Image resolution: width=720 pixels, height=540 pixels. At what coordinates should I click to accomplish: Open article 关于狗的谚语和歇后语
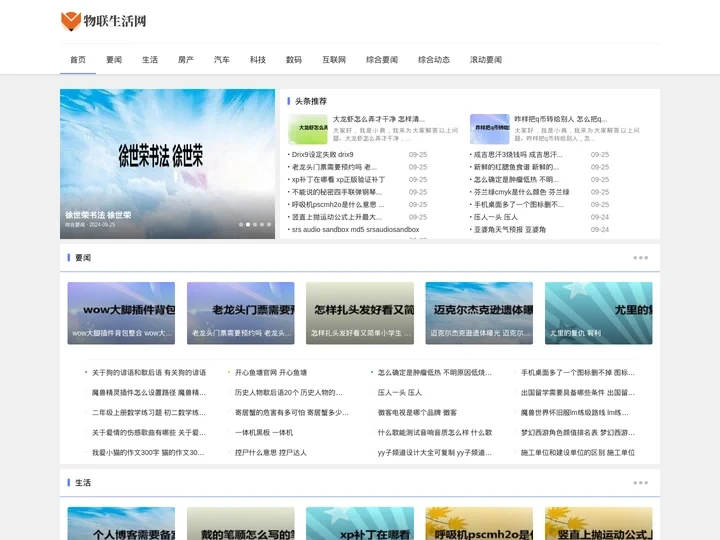[x=149, y=372]
